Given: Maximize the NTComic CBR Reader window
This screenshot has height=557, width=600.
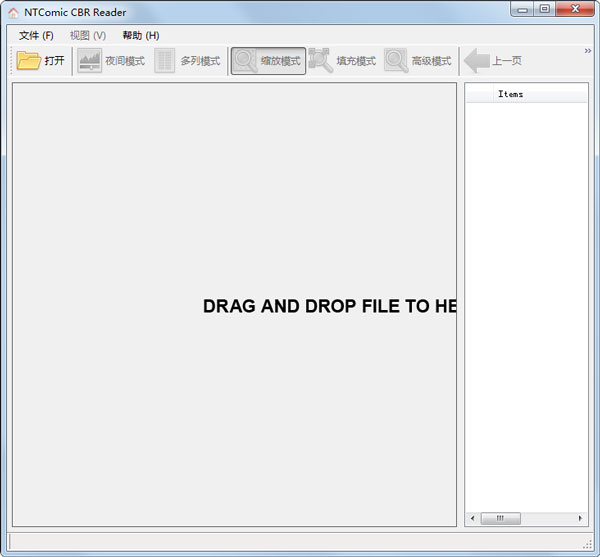Looking at the screenshot, I should point(545,8).
